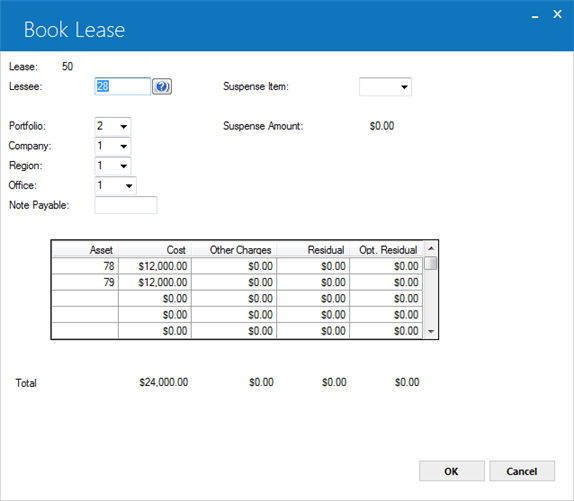Click the Lessee input field
This screenshot has height=501, width=574.
click(x=123, y=86)
